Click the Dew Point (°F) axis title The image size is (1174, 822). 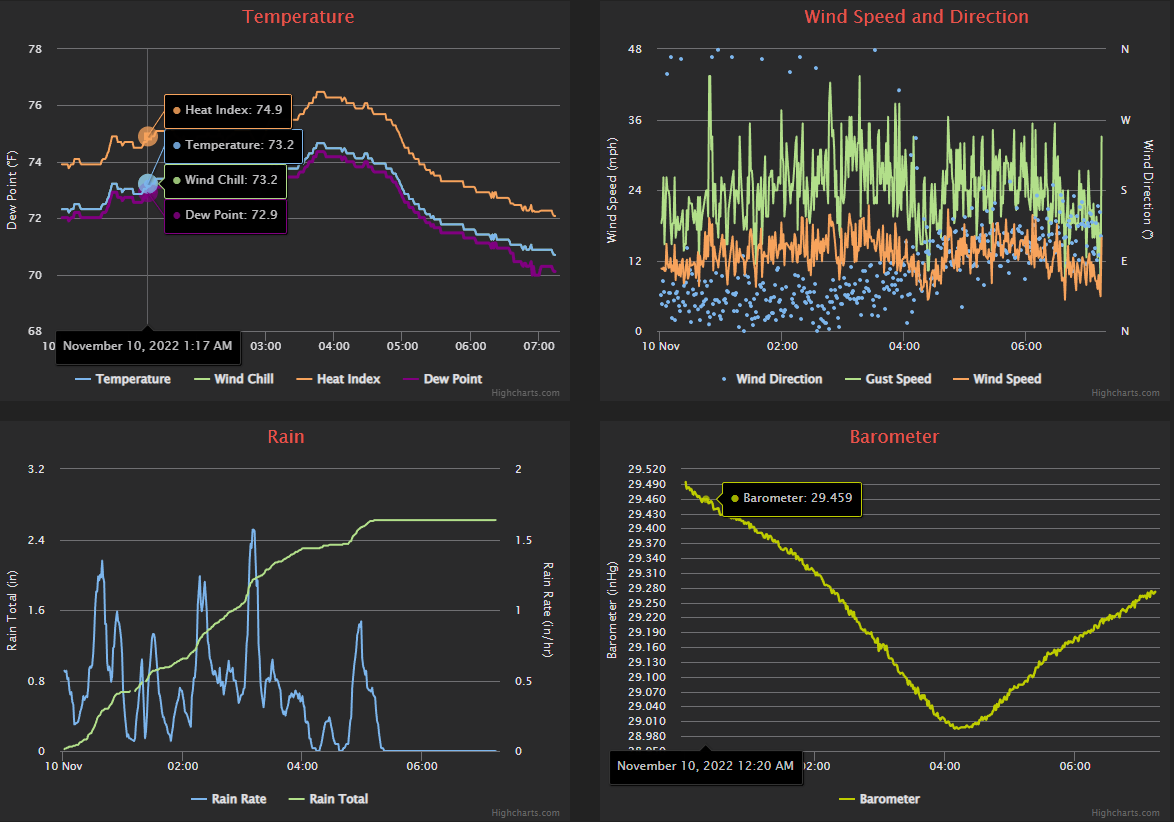point(12,190)
